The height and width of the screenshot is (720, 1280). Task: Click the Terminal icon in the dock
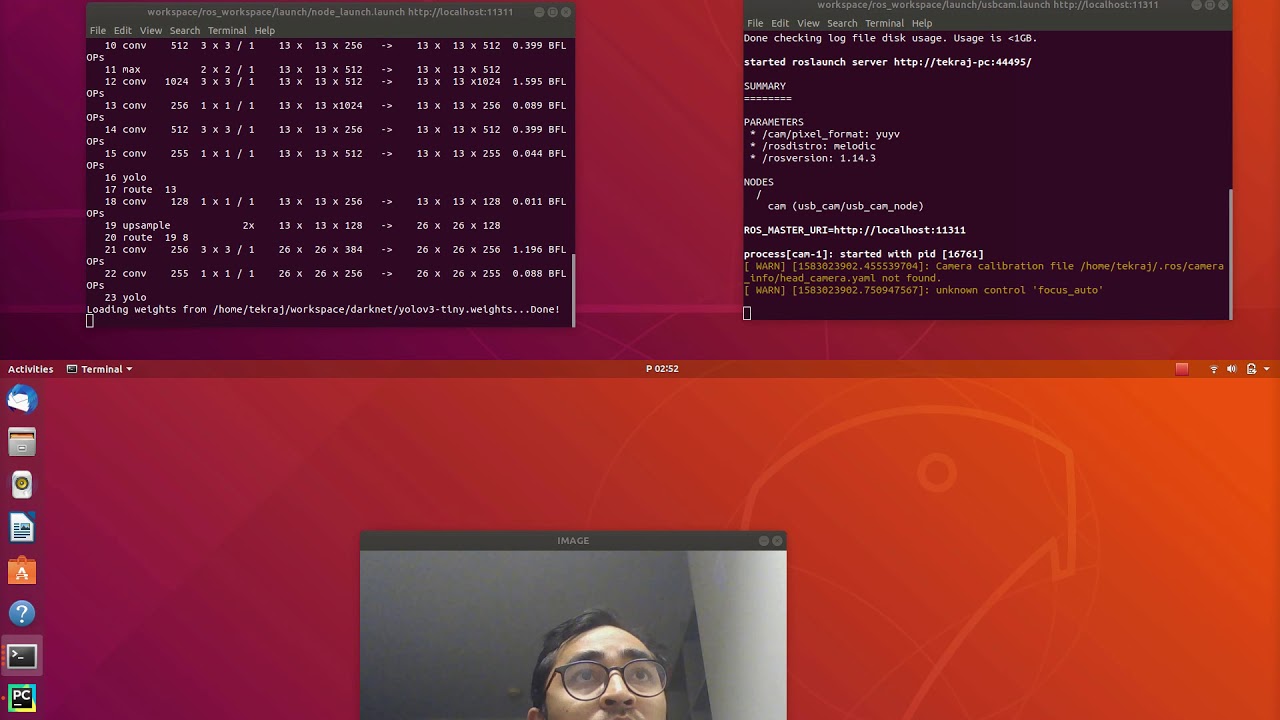click(x=22, y=656)
